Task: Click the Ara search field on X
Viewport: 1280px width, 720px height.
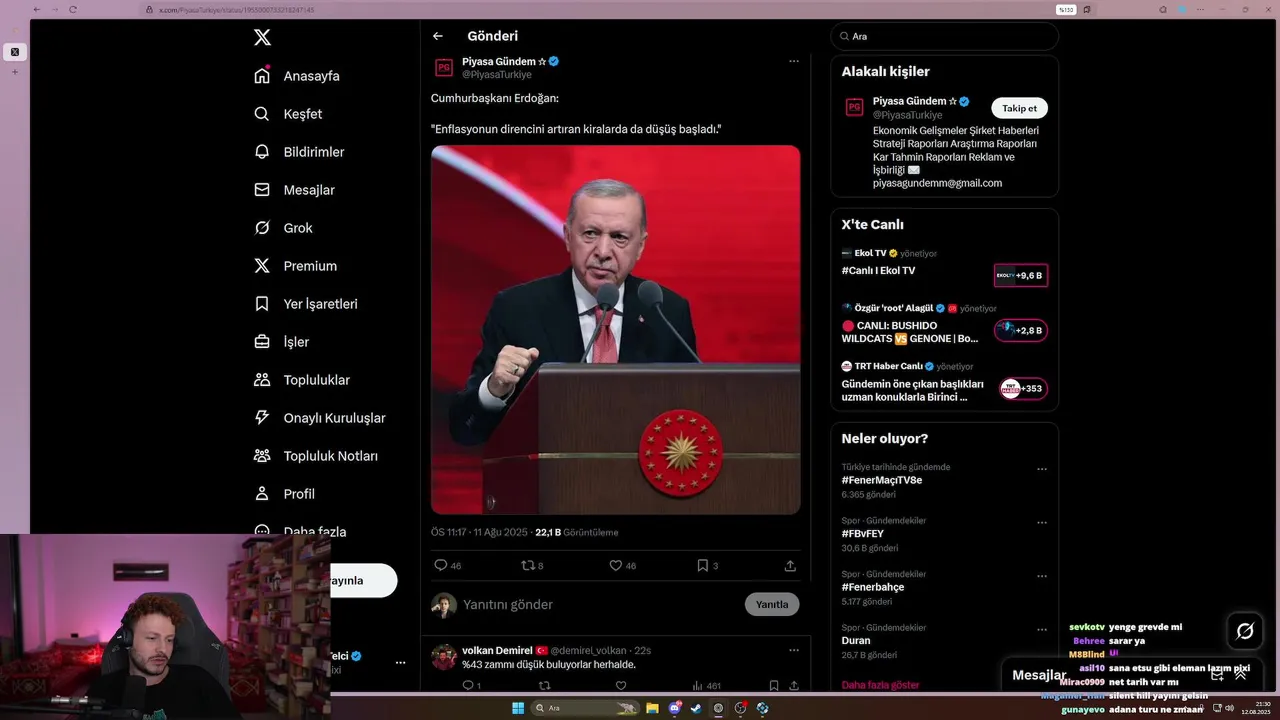Action: tap(944, 36)
